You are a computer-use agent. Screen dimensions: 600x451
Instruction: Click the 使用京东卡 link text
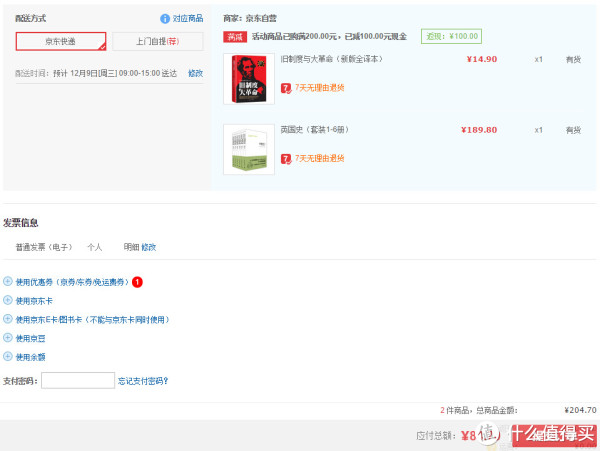(34, 301)
